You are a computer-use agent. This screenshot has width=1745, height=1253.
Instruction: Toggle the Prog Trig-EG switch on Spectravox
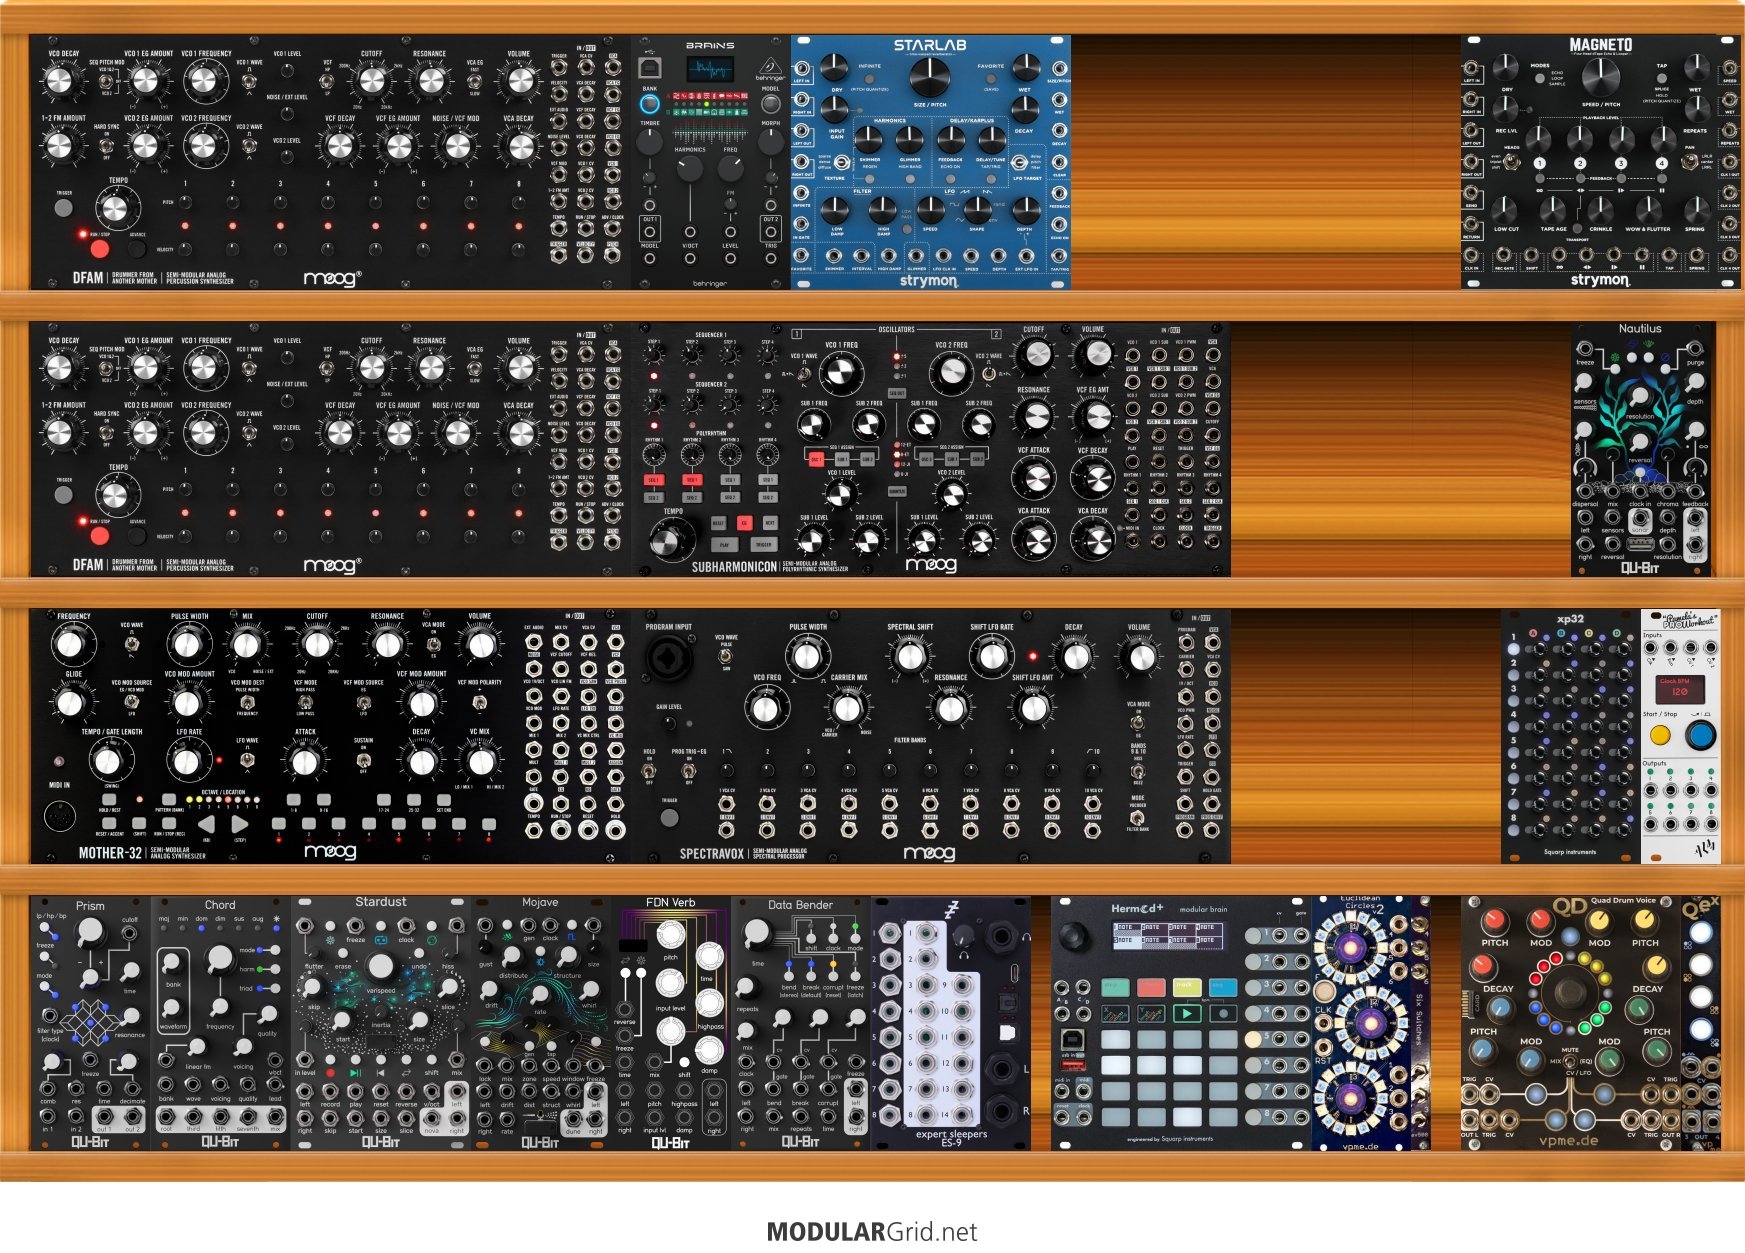pyautogui.click(x=688, y=771)
